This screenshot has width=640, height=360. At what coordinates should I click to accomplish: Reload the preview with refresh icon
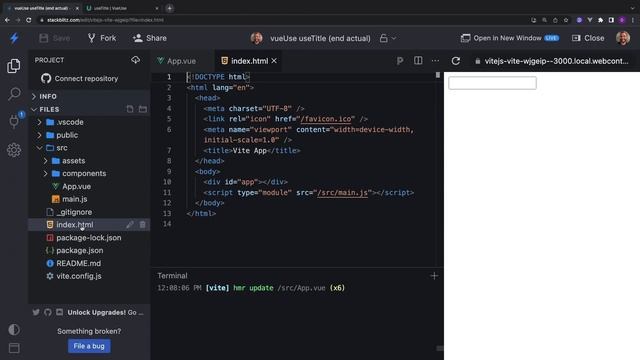click(456, 61)
